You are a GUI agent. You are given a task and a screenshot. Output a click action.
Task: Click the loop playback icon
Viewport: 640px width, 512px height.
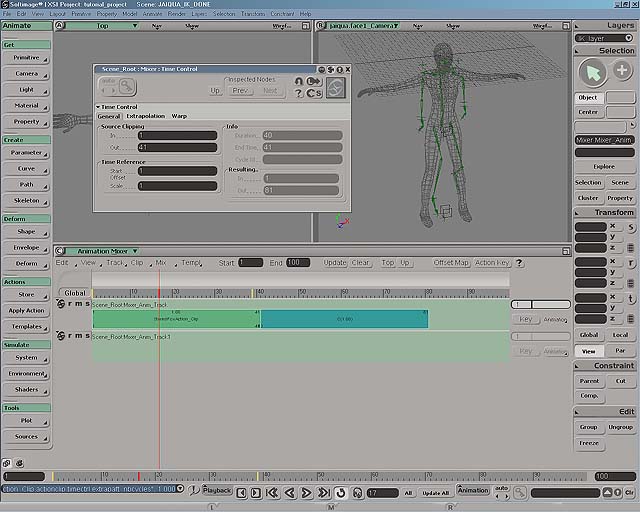point(340,492)
